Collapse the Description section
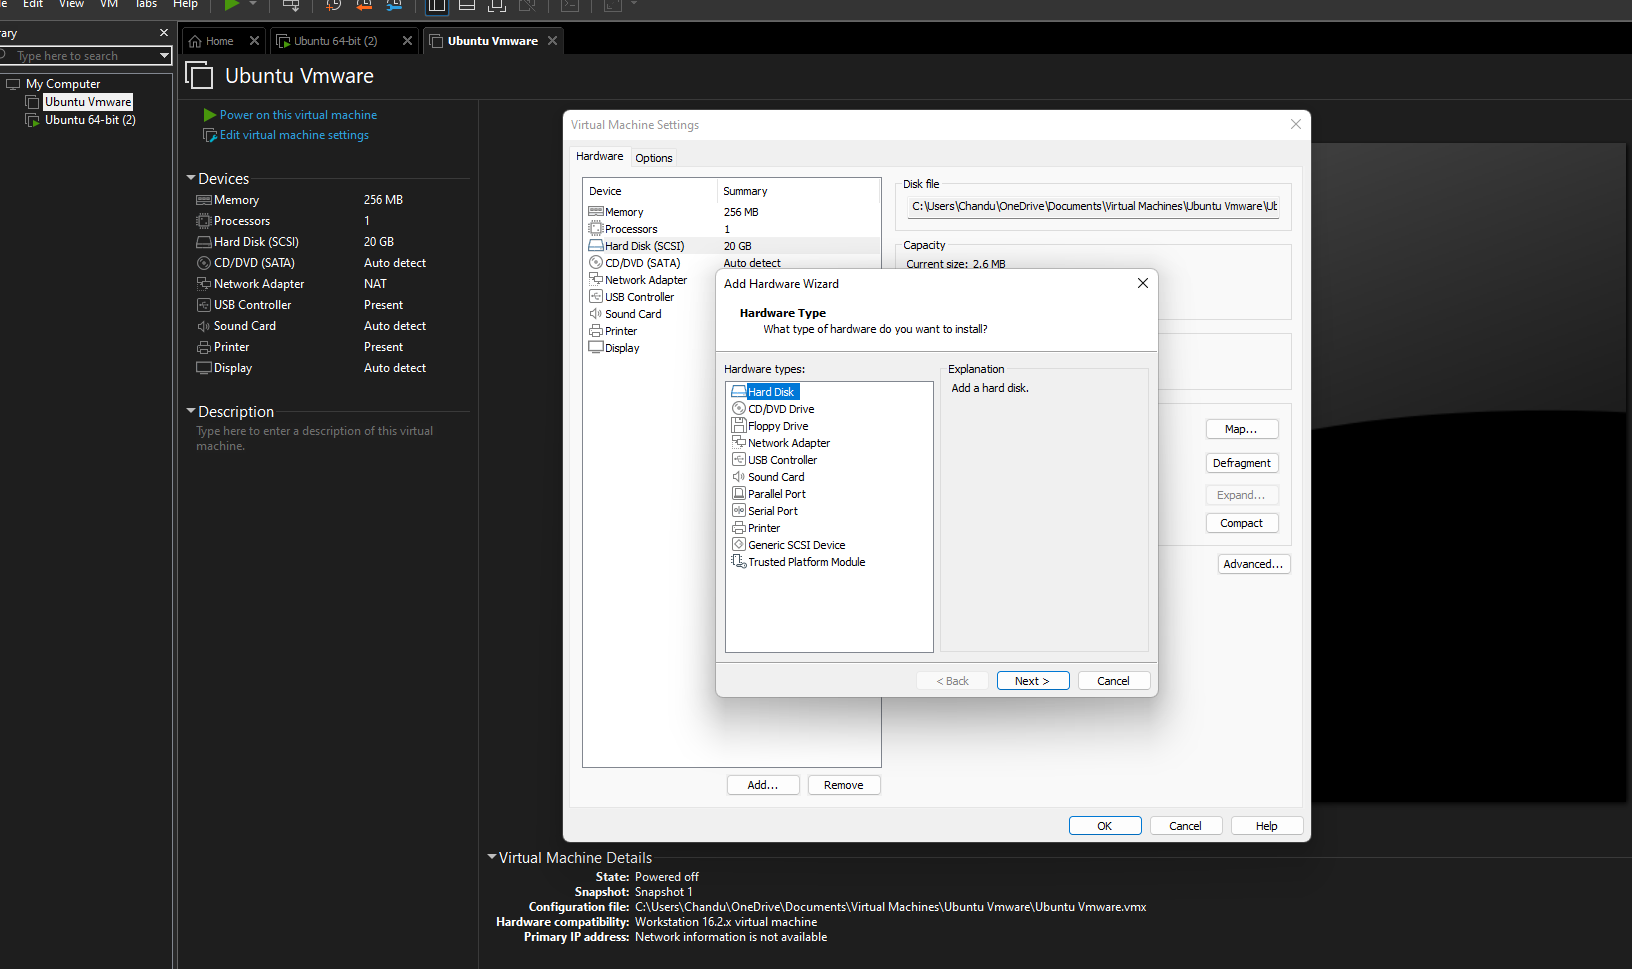Image resolution: width=1632 pixels, height=969 pixels. point(191,411)
